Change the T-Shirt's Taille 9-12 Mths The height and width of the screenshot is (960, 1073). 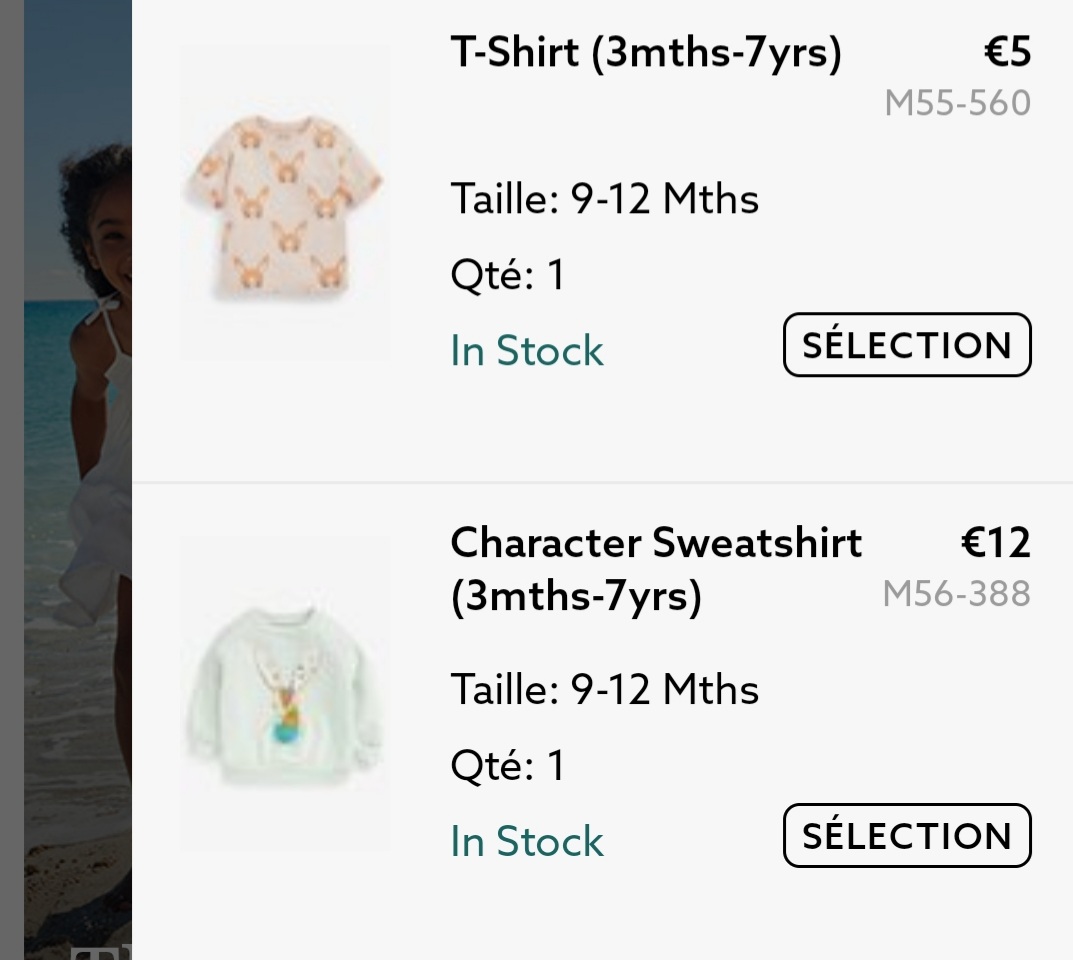604,199
